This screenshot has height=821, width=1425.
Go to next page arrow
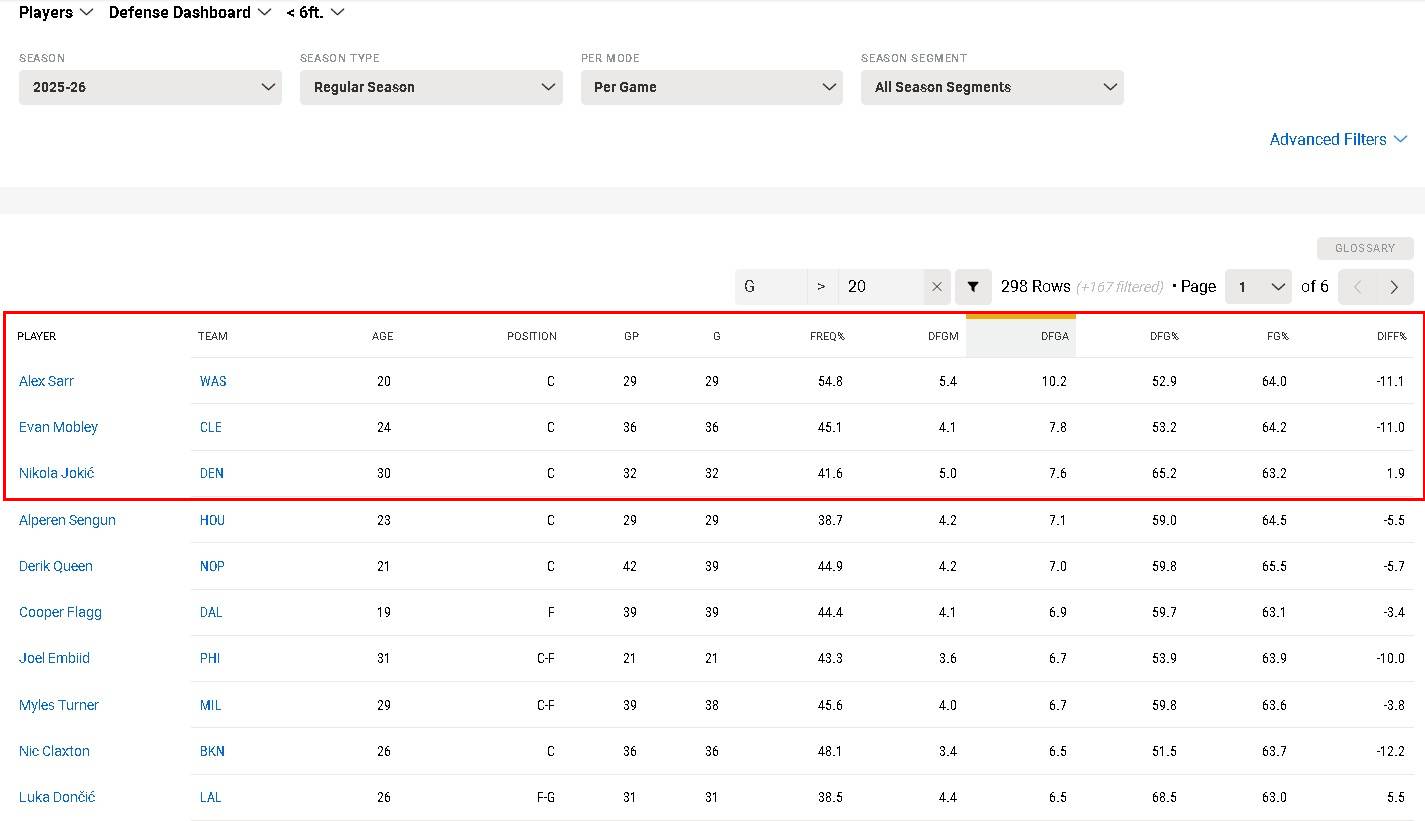(1394, 287)
